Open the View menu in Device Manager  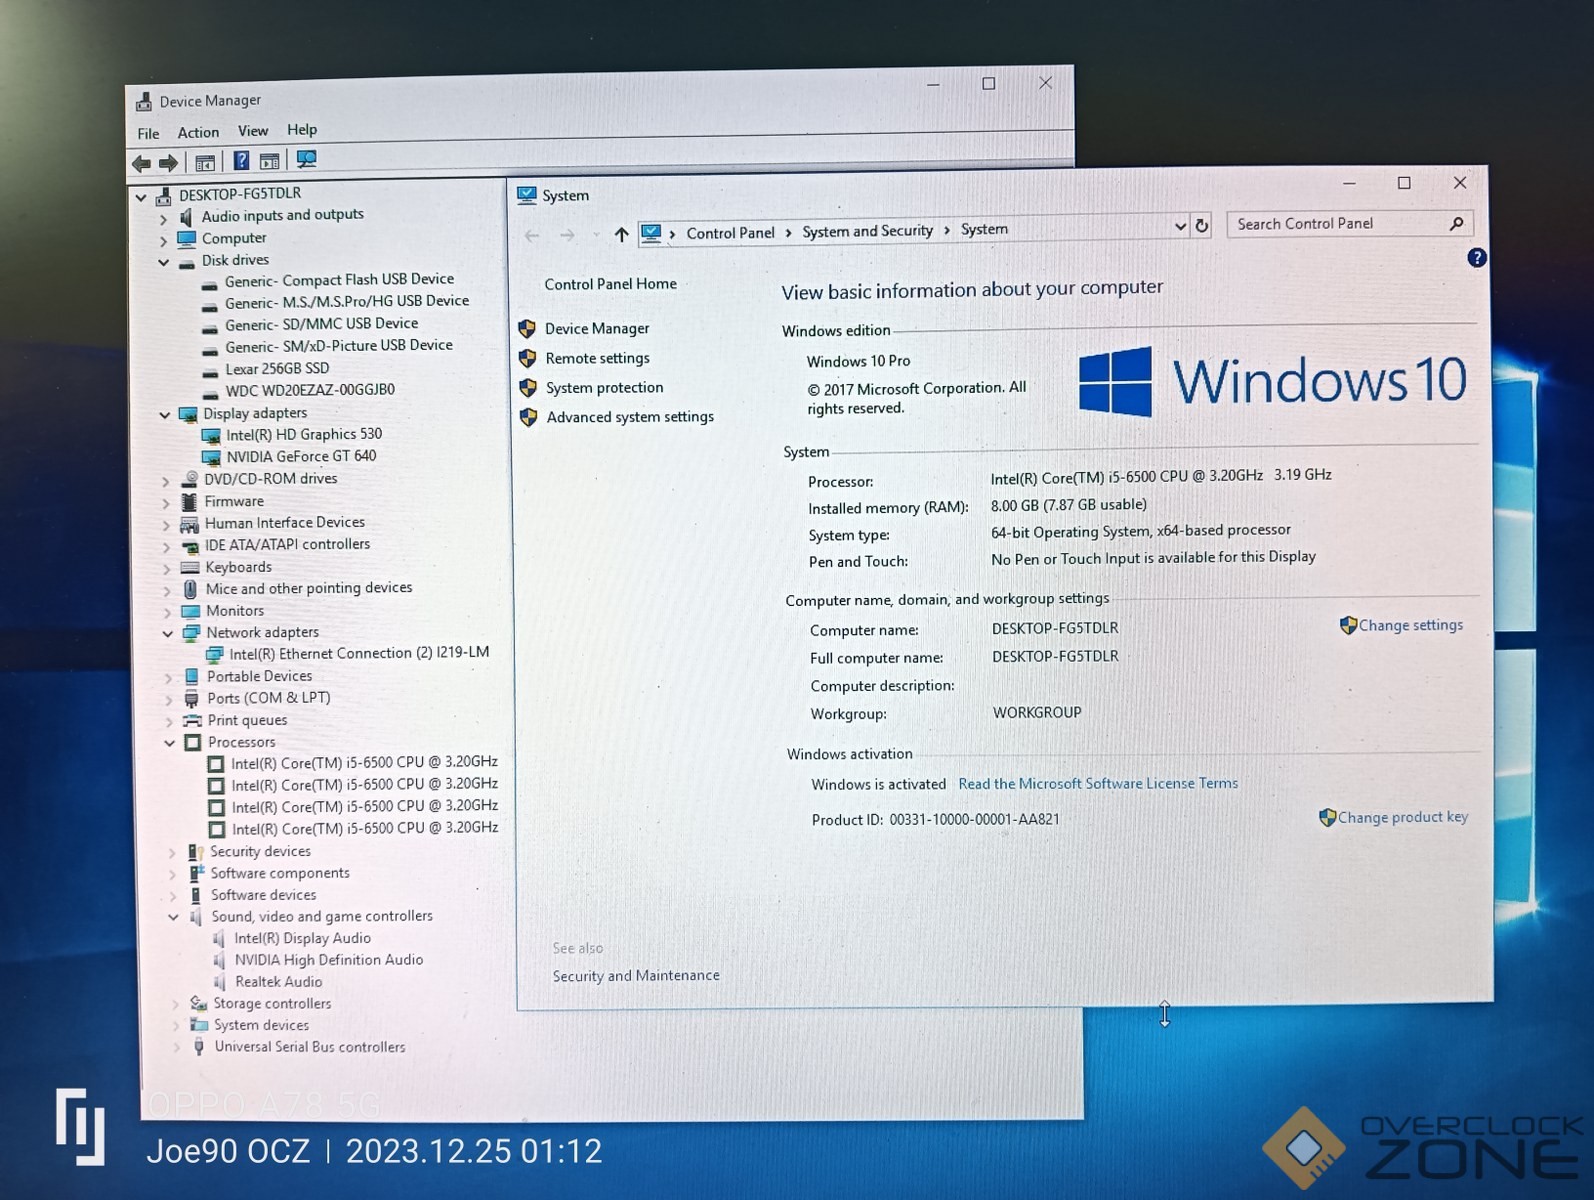tap(253, 131)
